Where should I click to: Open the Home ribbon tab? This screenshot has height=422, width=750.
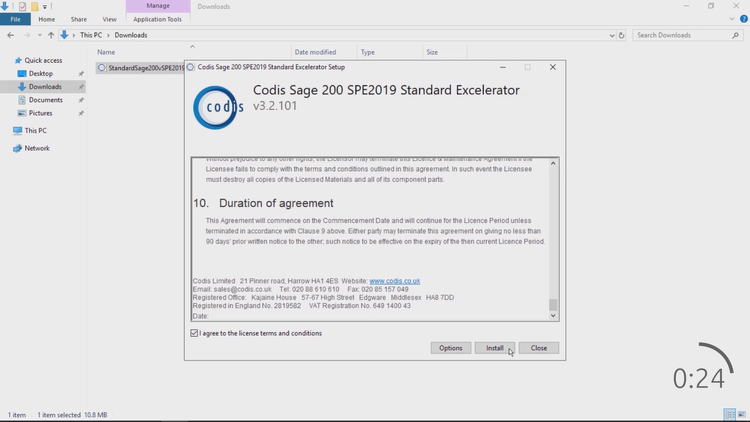pyautogui.click(x=46, y=19)
